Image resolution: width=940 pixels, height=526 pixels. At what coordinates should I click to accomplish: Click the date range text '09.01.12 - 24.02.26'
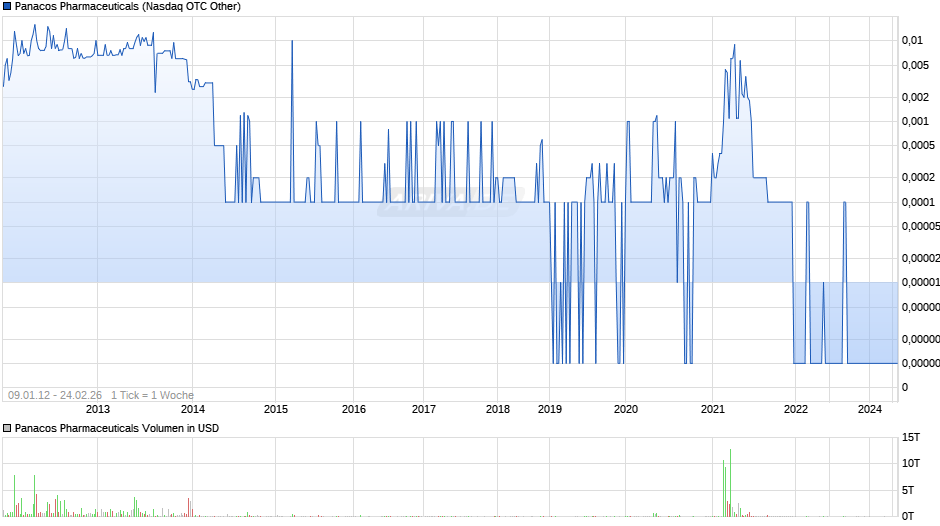click(x=55, y=395)
